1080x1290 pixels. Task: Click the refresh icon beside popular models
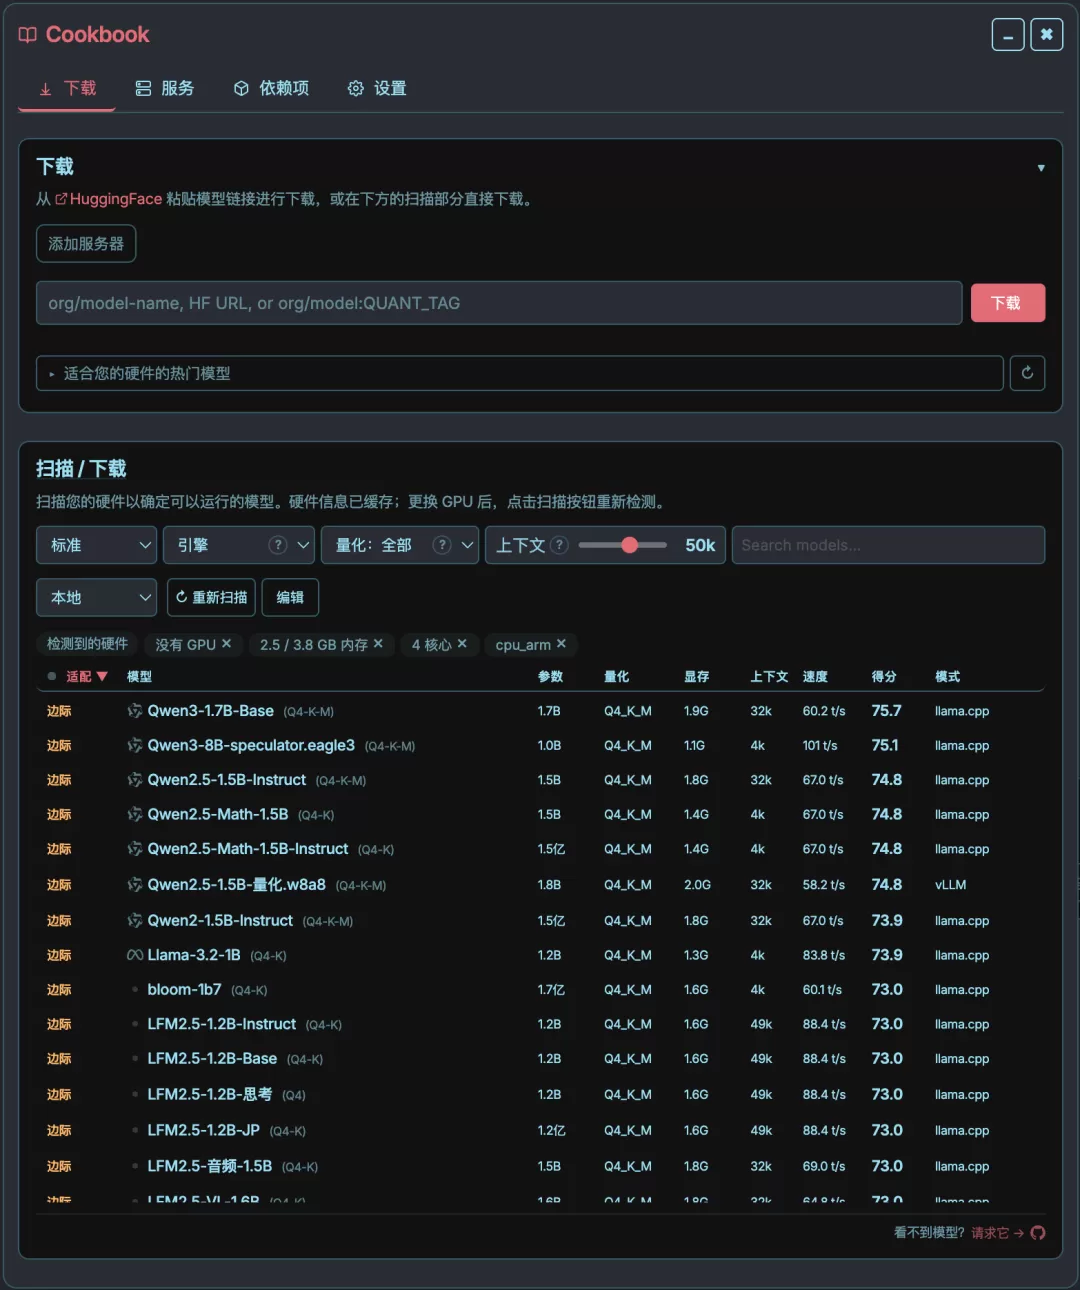point(1027,373)
